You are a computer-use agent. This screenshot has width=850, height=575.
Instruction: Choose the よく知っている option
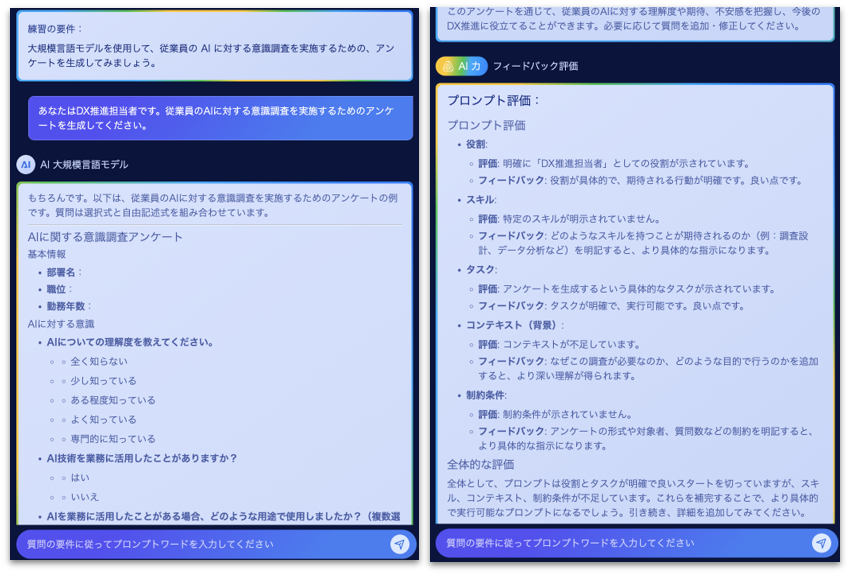103,419
